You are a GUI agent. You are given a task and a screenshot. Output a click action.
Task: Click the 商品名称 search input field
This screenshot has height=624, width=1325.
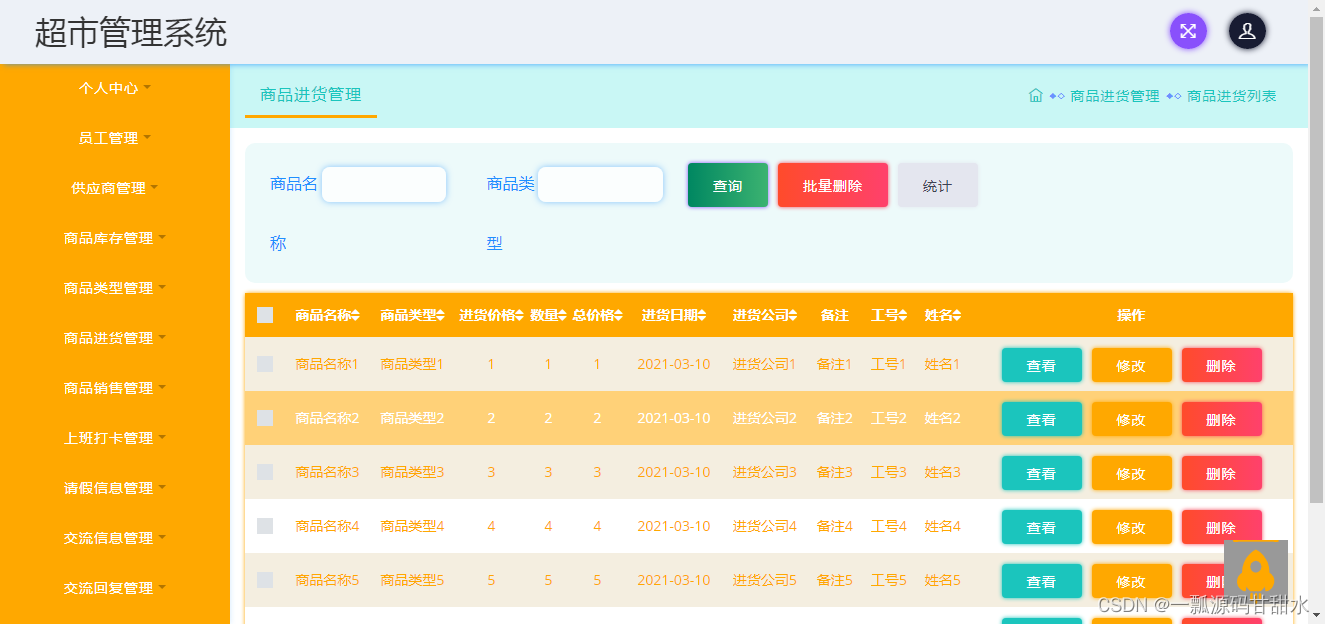(x=383, y=184)
